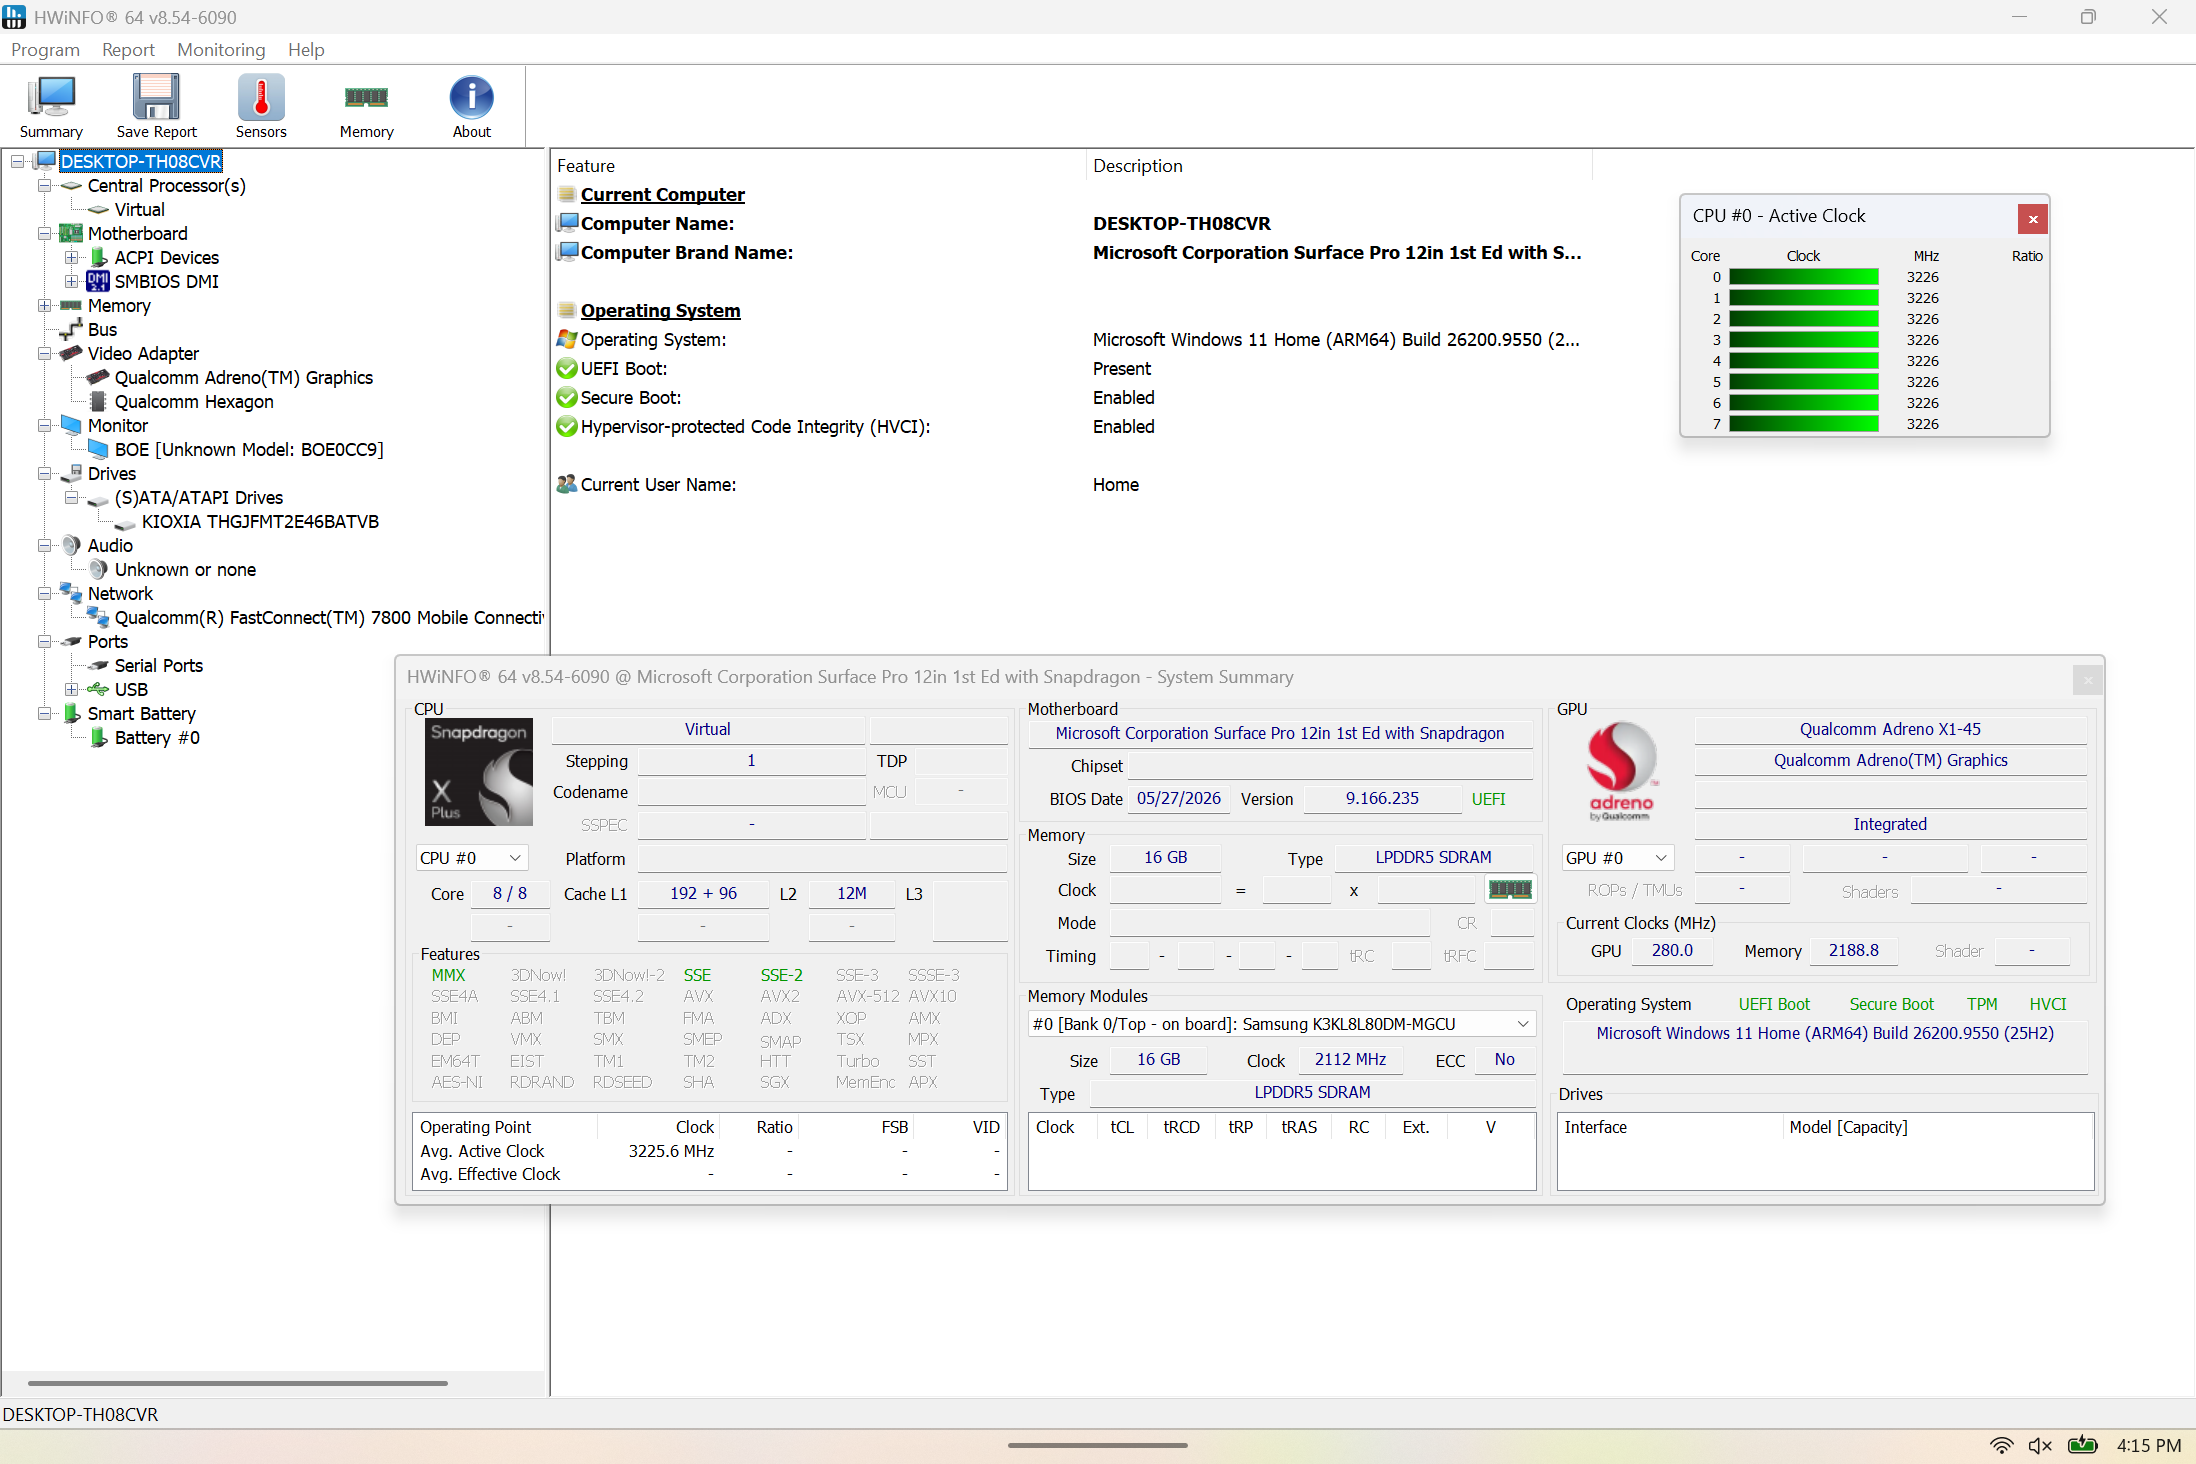Click the Save Report floppy icon
The width and height of the screenshot is (2196, 1464).
coord(156,106)
